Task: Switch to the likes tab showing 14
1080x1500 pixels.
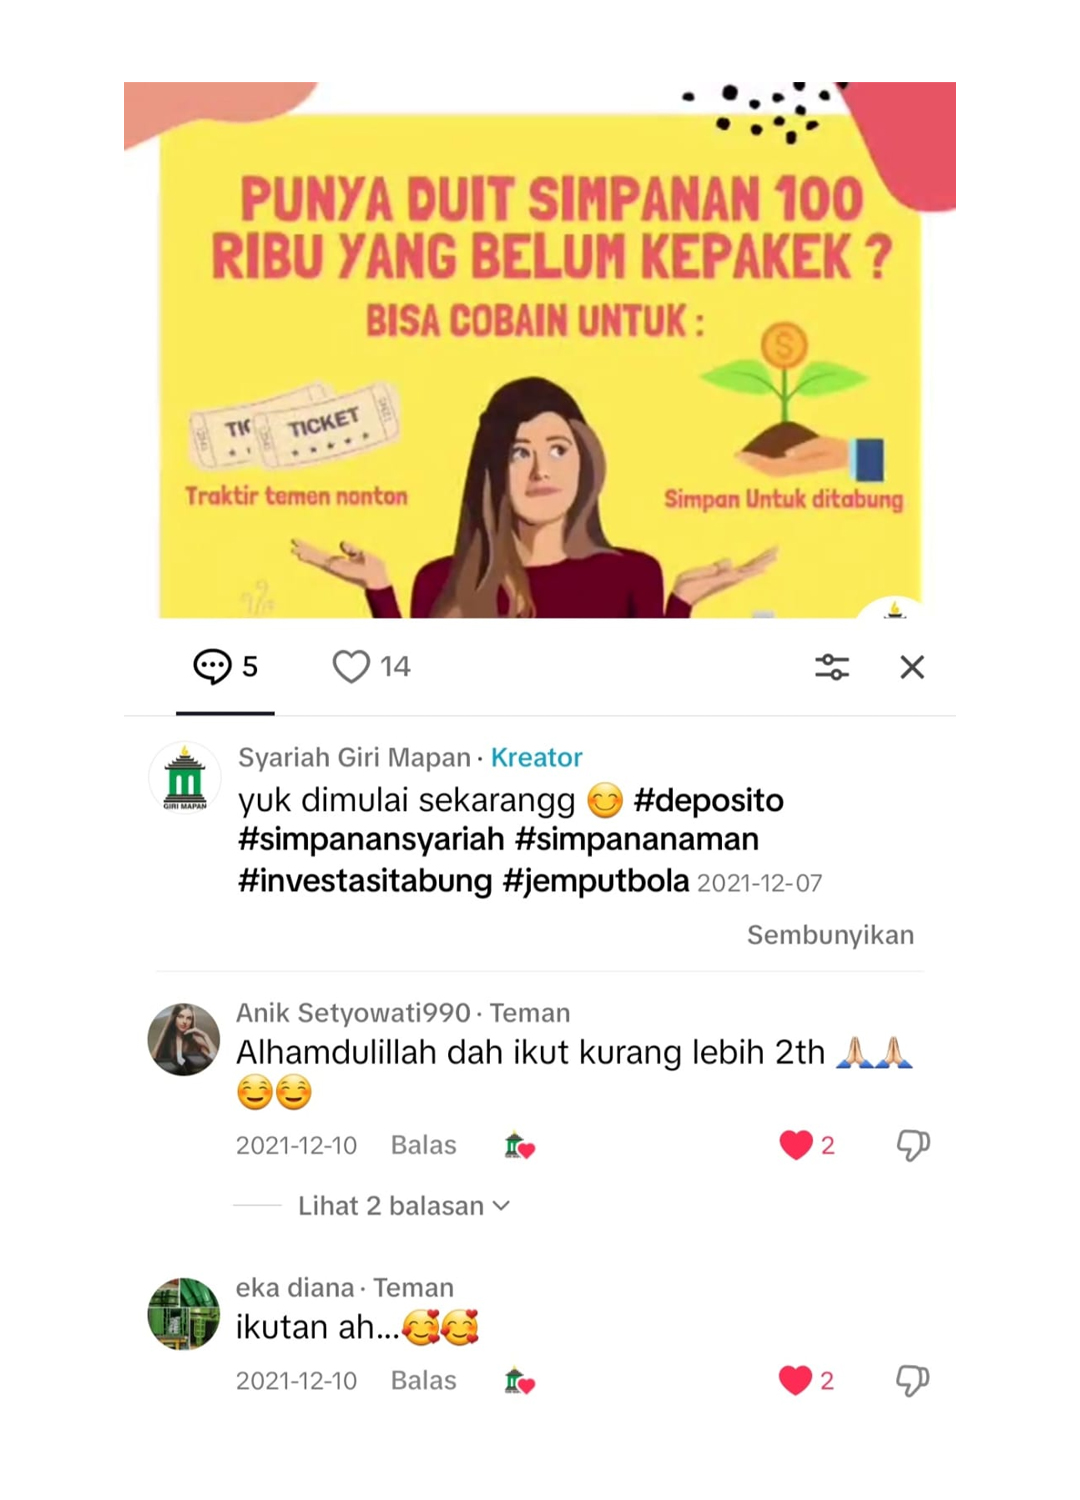Action: pos(371,667)
